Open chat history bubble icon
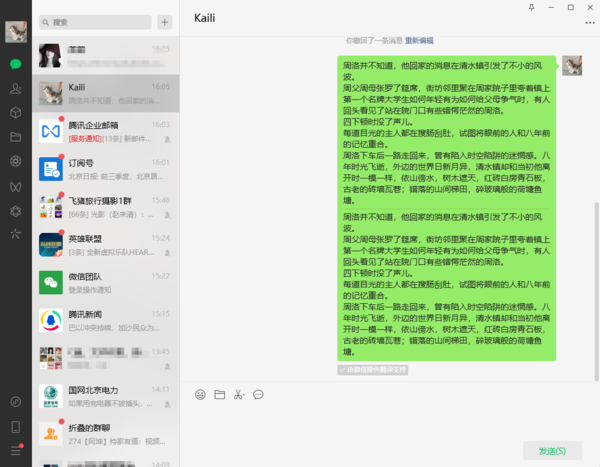Image resolution: width=600 pixels, height=467 pixels. pos(258,395)
